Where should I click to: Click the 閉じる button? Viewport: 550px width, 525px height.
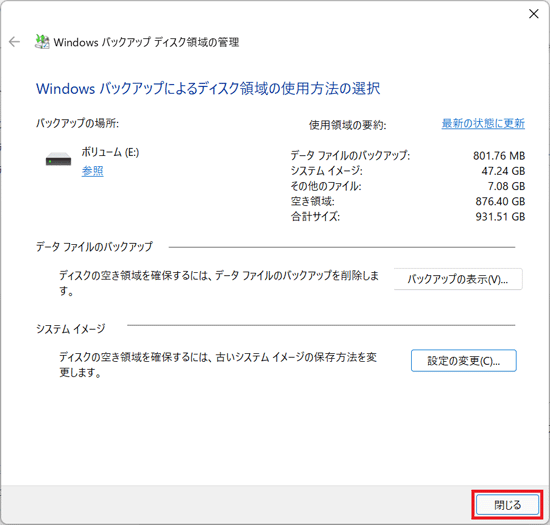(507, 505)
